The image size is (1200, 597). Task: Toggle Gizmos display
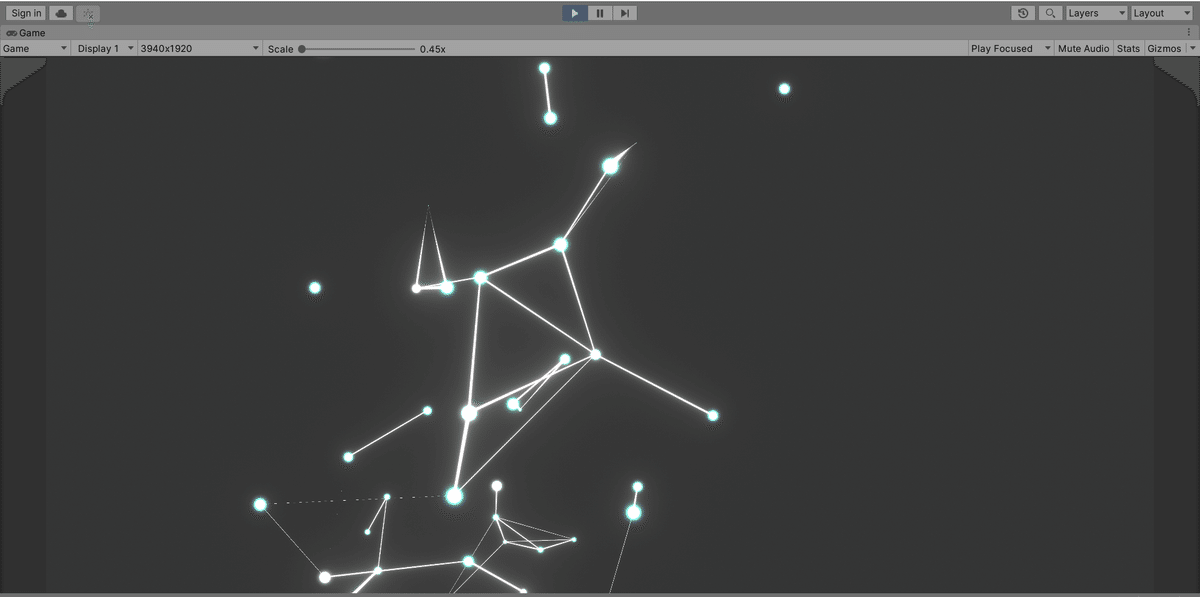pos(1164,48)
